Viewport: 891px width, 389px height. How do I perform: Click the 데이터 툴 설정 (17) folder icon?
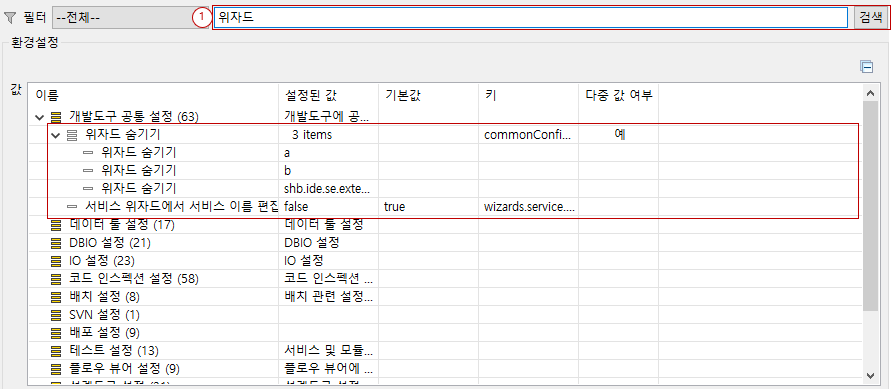pyautogui.click(x=56, y=225)
